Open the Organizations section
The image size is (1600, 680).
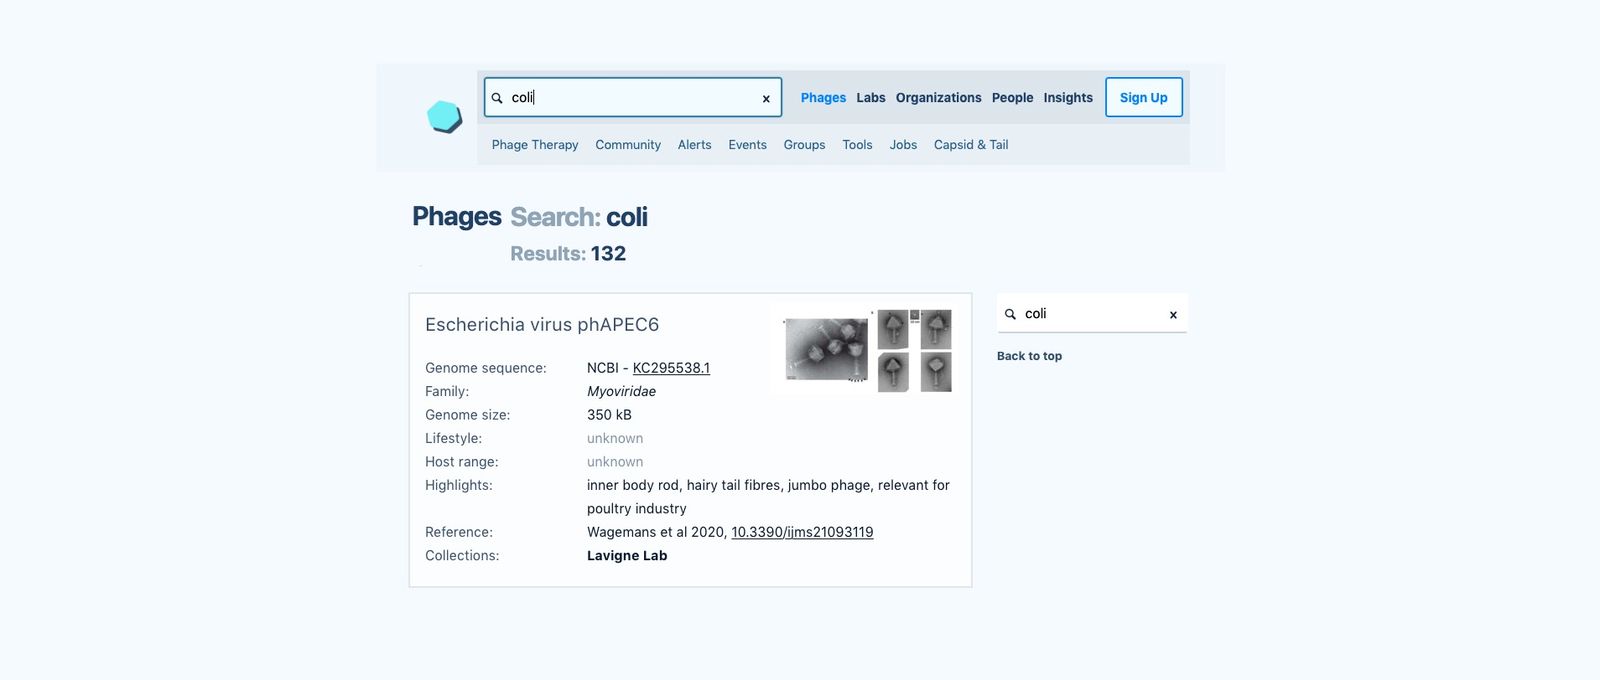click(938, 98)
